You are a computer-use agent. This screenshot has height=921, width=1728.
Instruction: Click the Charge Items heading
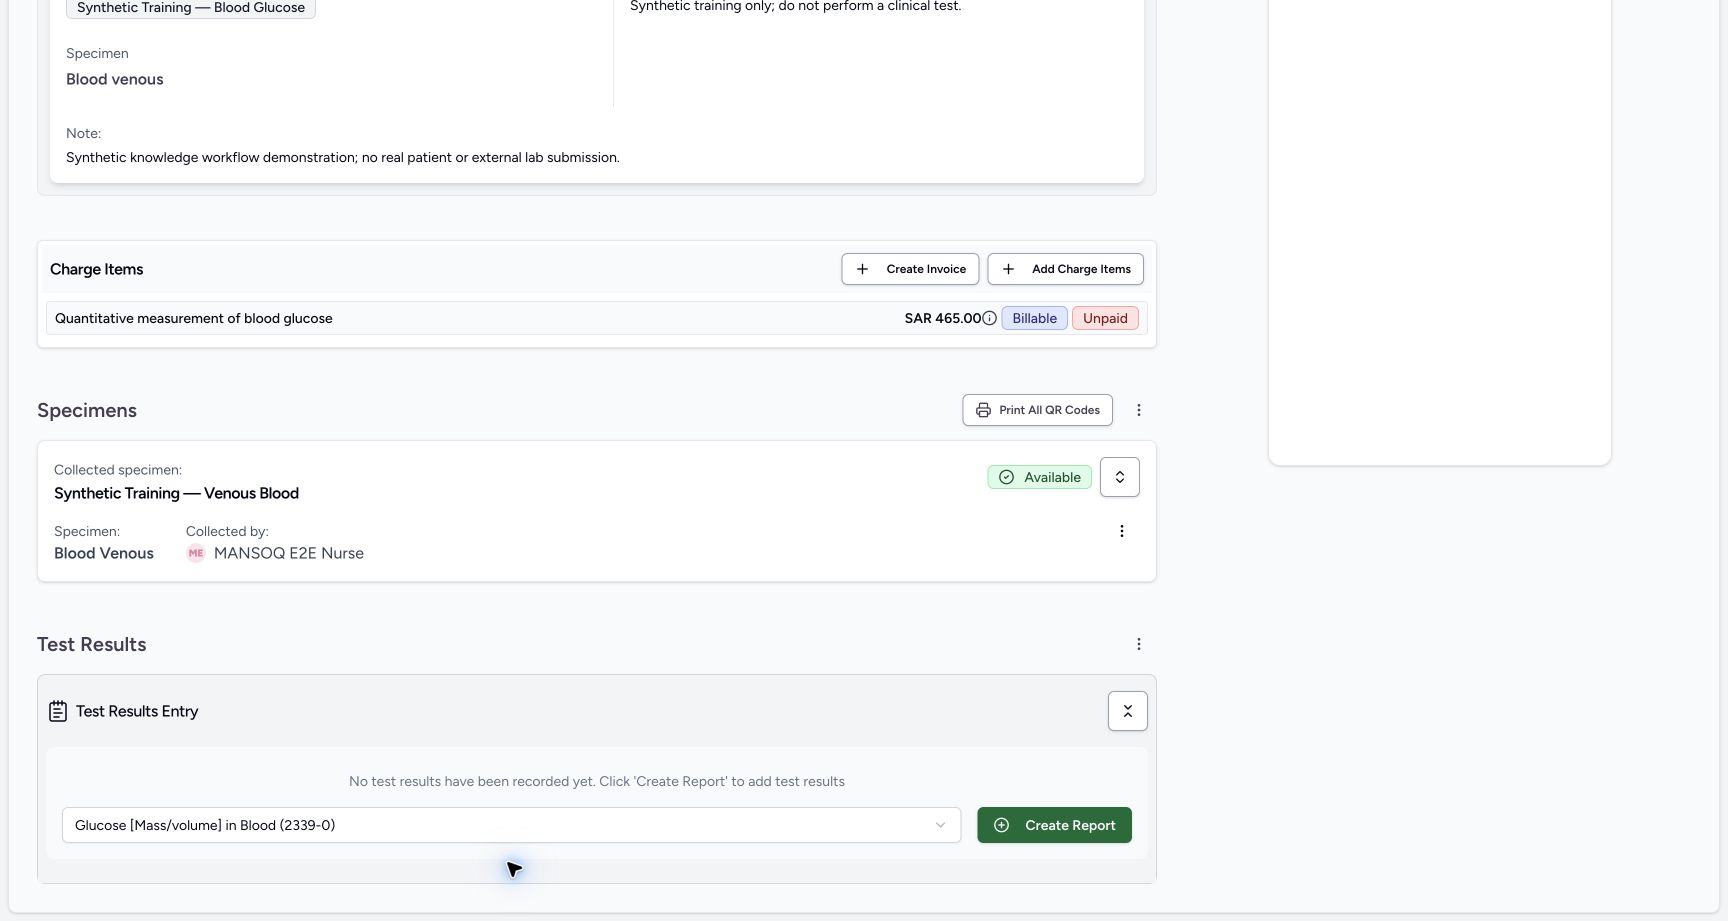coord(97,269)
